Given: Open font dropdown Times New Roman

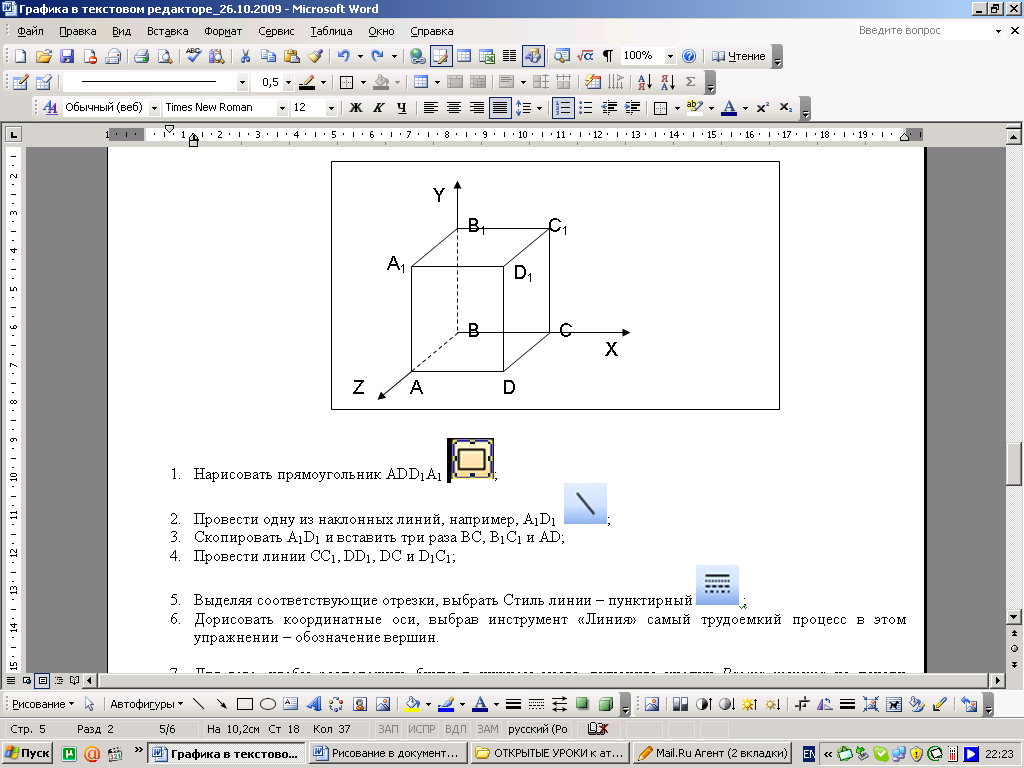Looking at the screenshot, I should [x=282, y=108].
